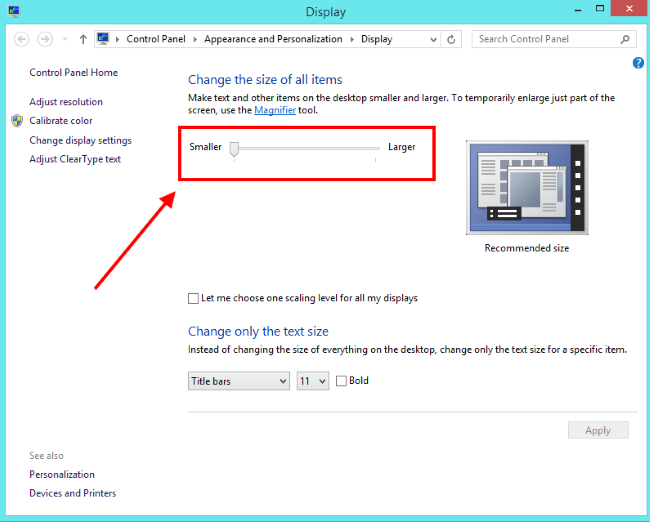Open the recent locations dropdown arrow
This screenshot has height=522, width=650.
click(x=65, y=39)
